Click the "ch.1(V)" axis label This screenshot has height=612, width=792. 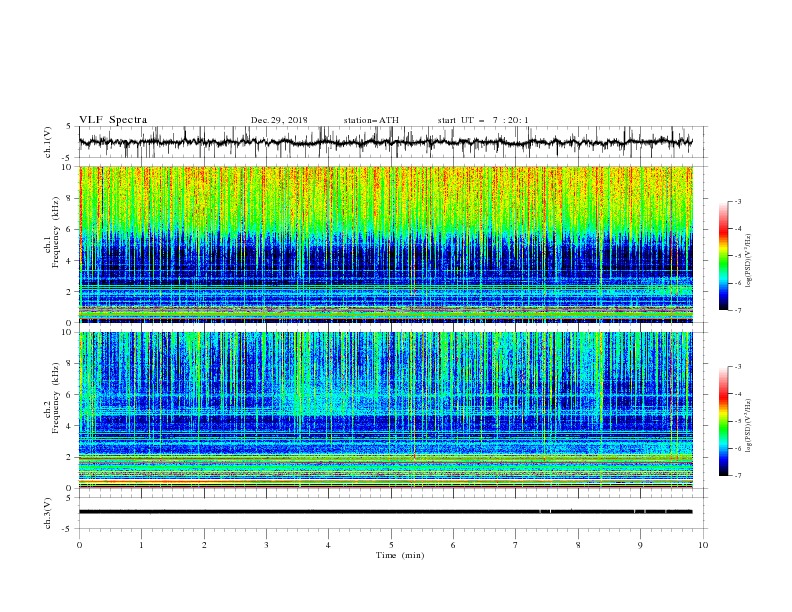48,142
